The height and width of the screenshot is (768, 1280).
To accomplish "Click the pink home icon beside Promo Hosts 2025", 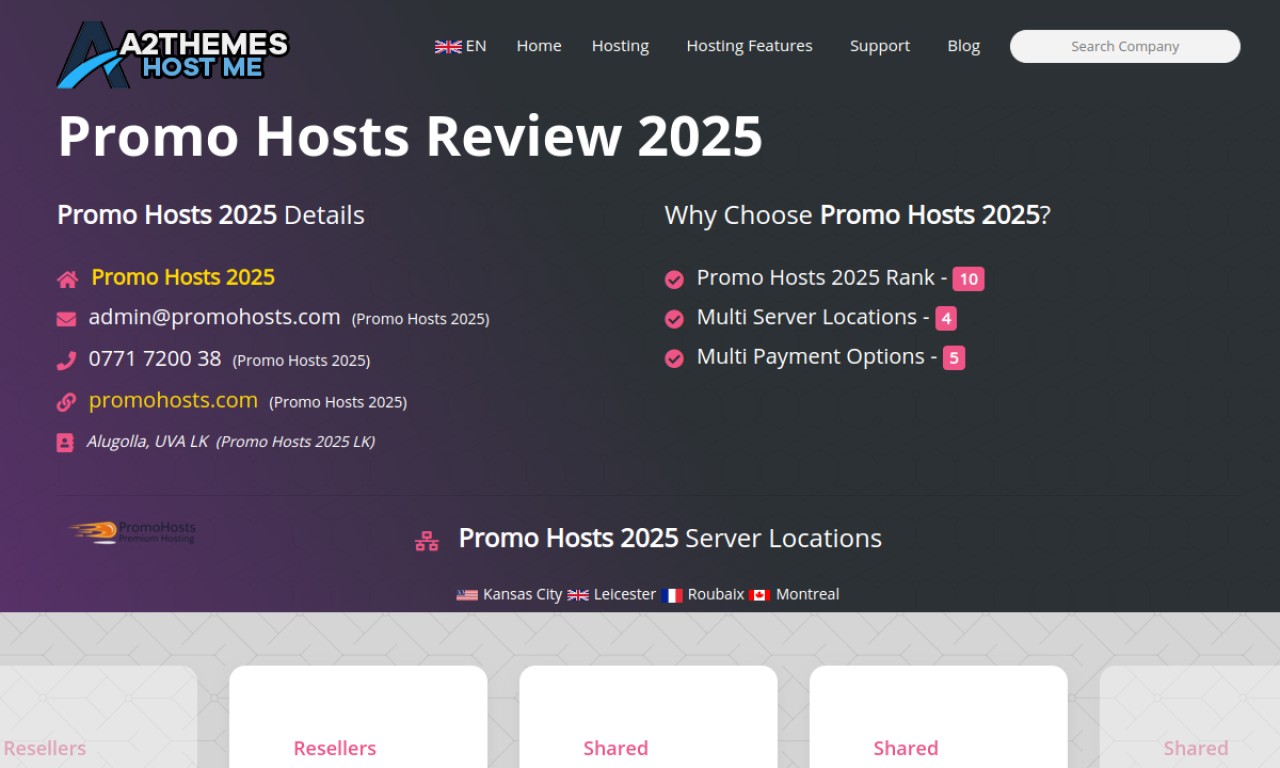I will tap(67, 279).
